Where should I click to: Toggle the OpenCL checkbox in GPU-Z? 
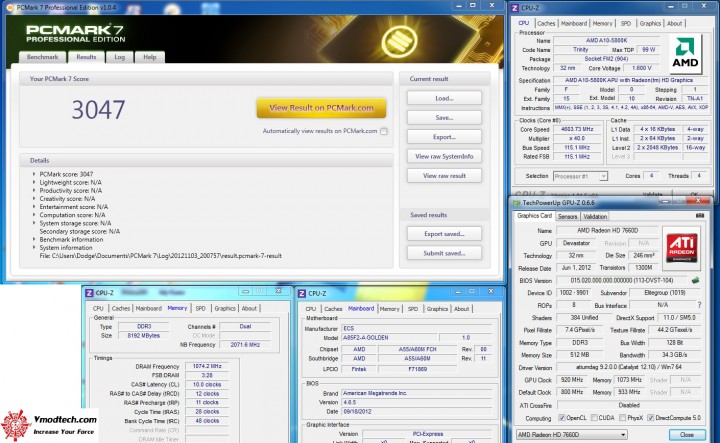(x=562, y=418)
